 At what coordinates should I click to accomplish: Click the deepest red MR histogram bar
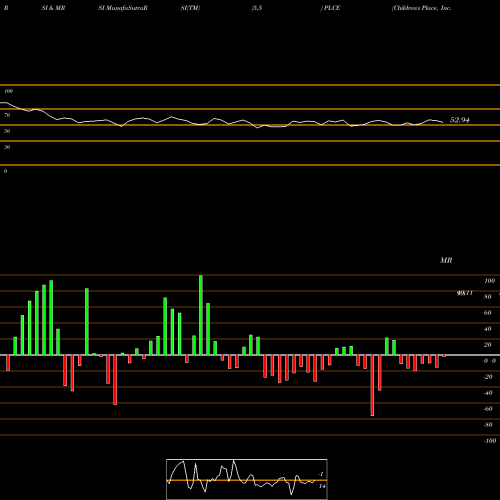click(372, 385)
